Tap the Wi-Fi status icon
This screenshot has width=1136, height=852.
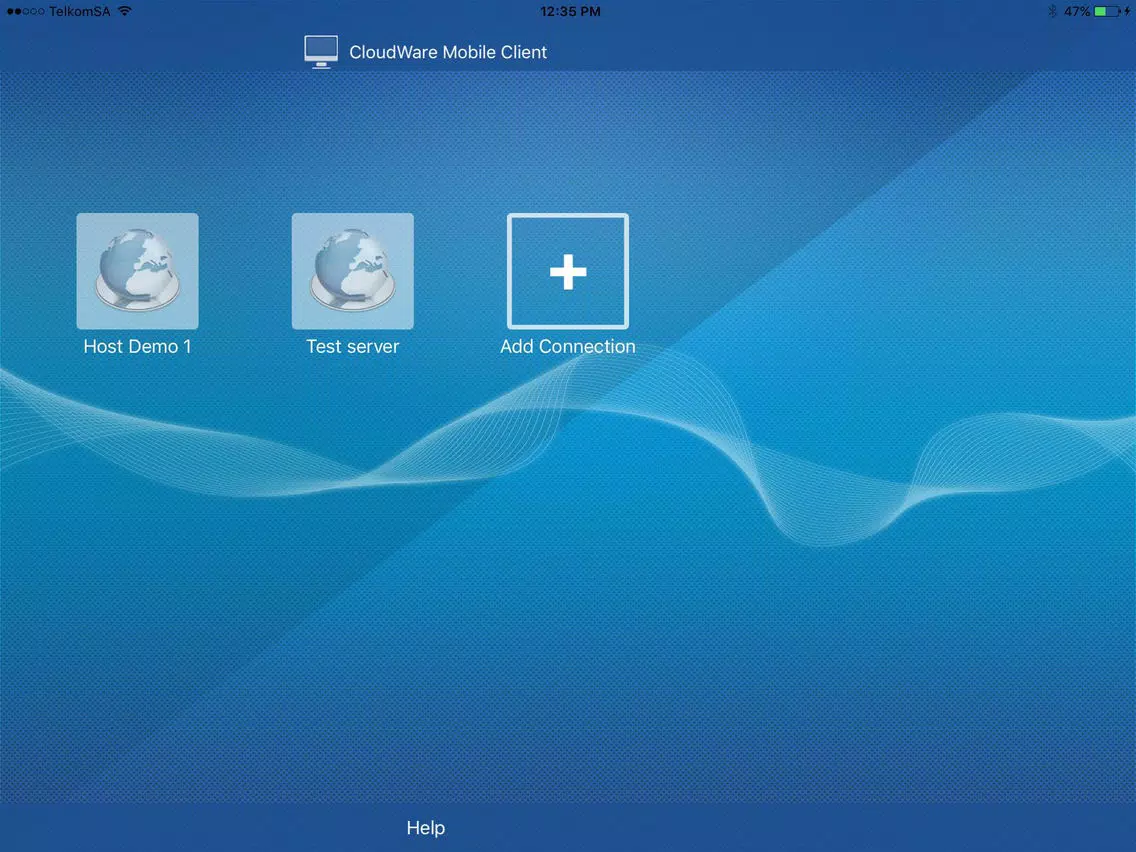(125, 11)
